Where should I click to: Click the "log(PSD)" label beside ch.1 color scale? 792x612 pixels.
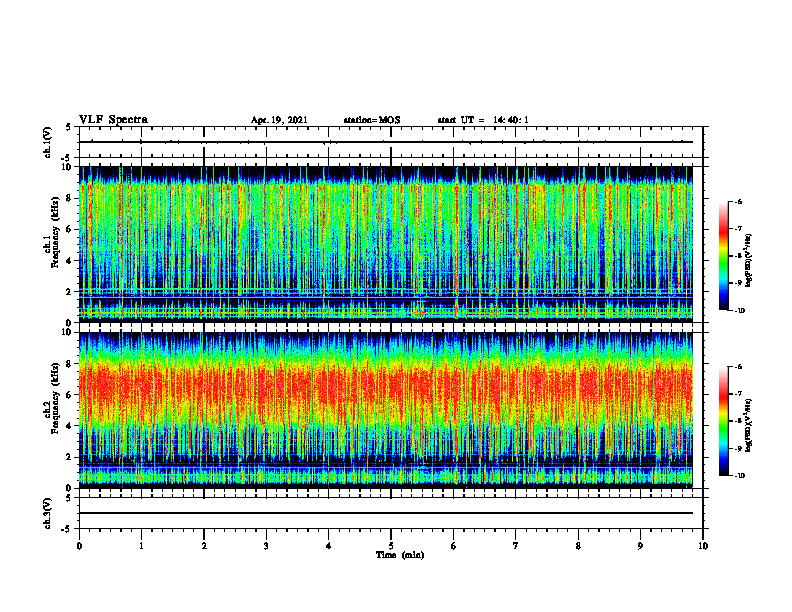coord(749,261)
